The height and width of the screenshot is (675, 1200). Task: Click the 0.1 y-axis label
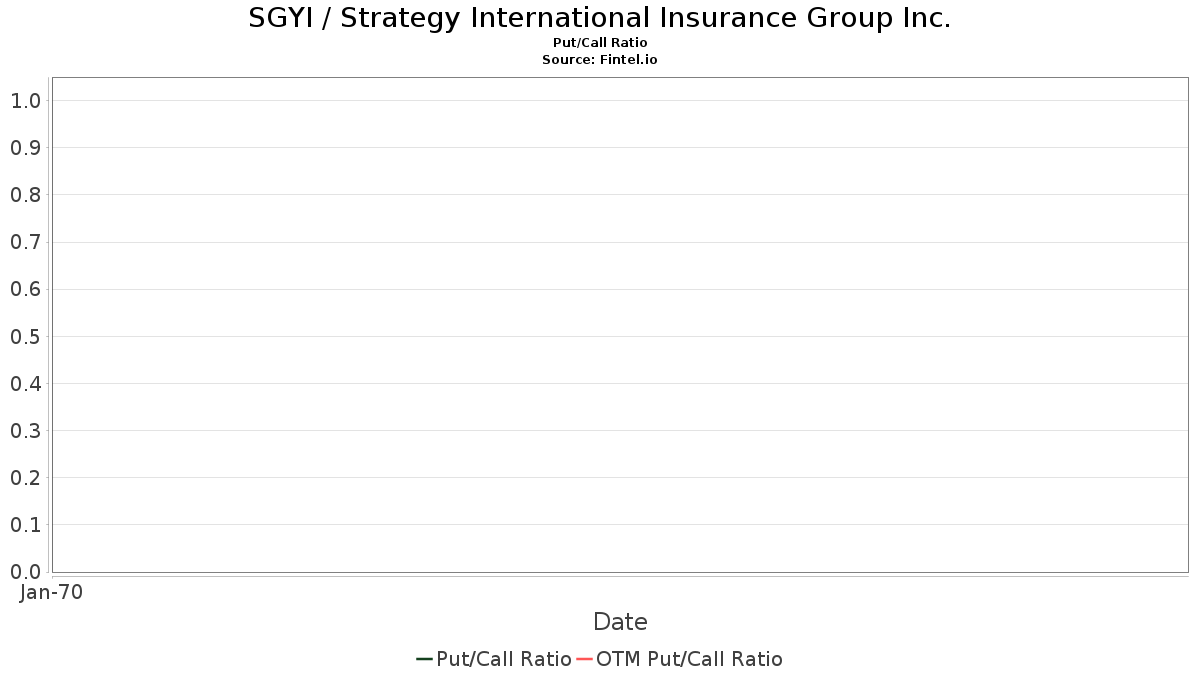25,525
